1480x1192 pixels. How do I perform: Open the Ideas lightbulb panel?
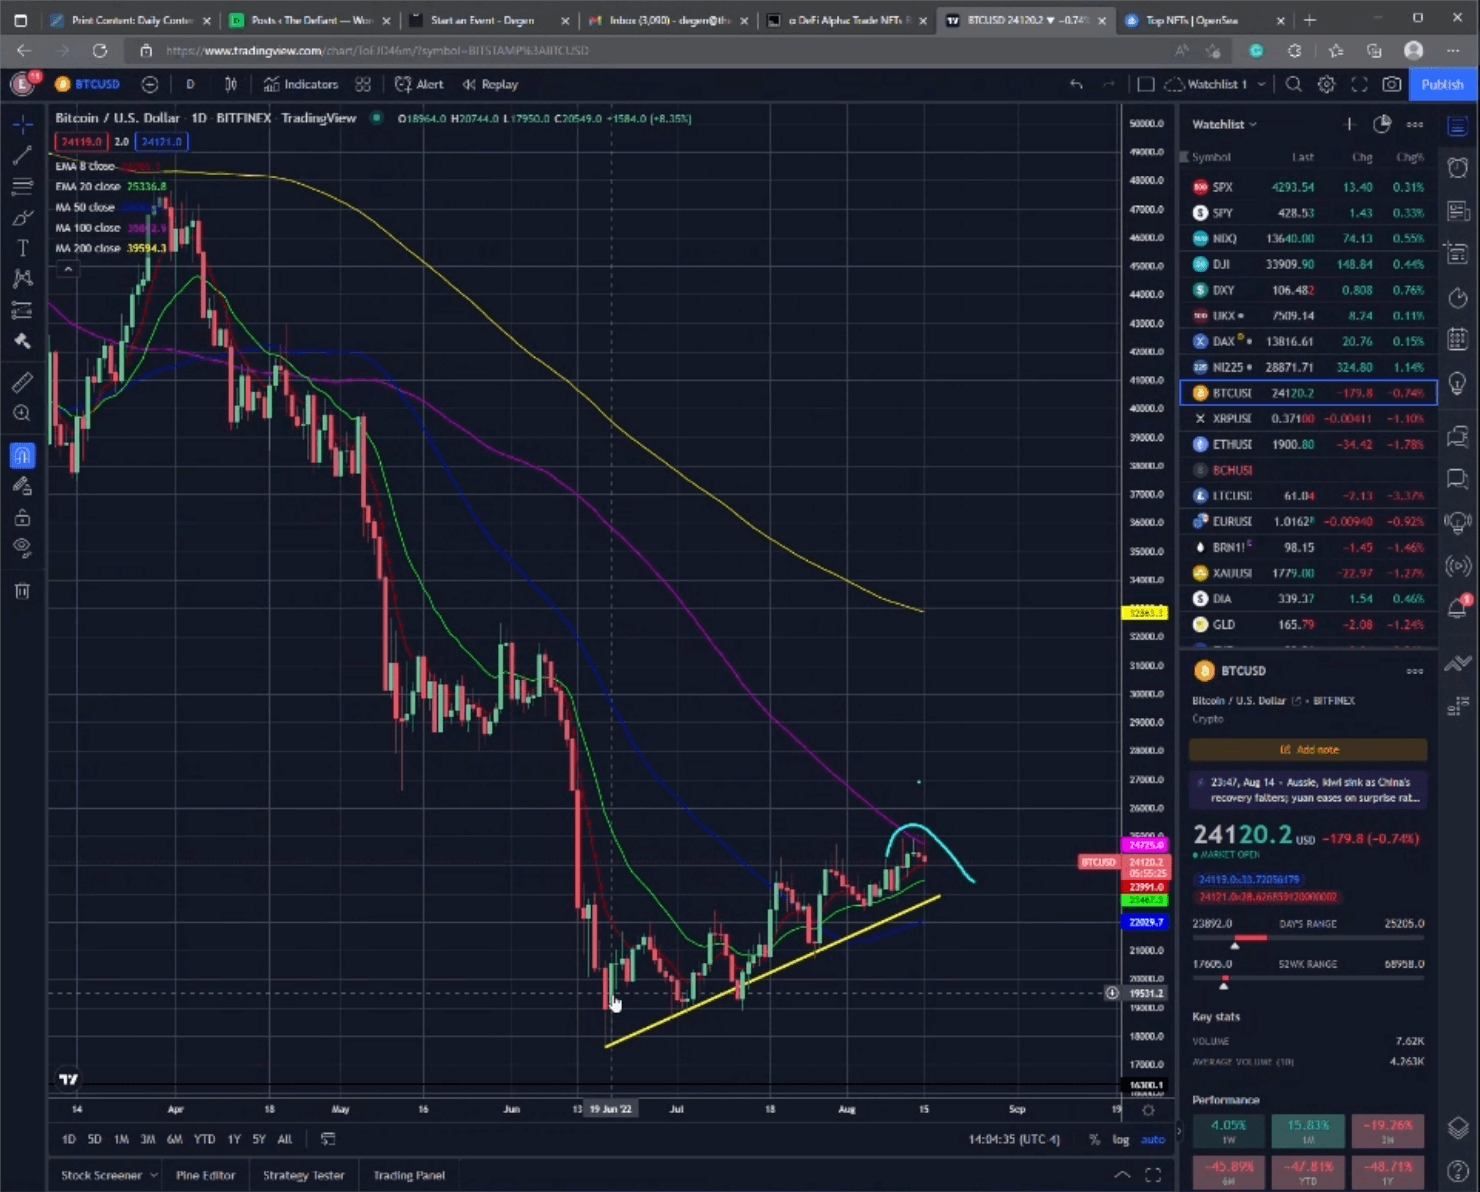point(1458,383)
